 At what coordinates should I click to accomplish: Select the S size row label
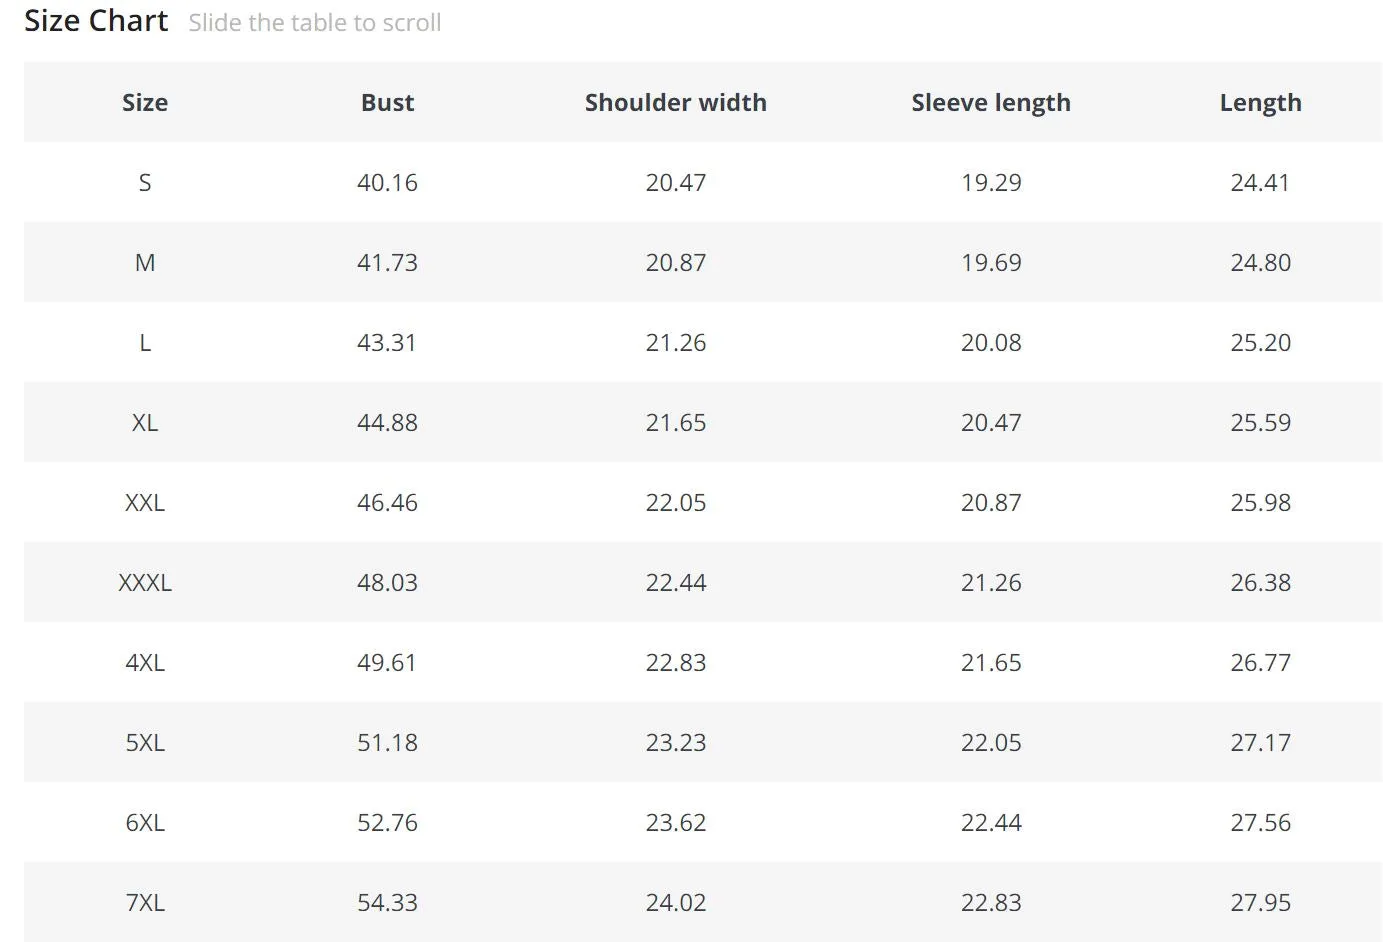coord(145,182)
